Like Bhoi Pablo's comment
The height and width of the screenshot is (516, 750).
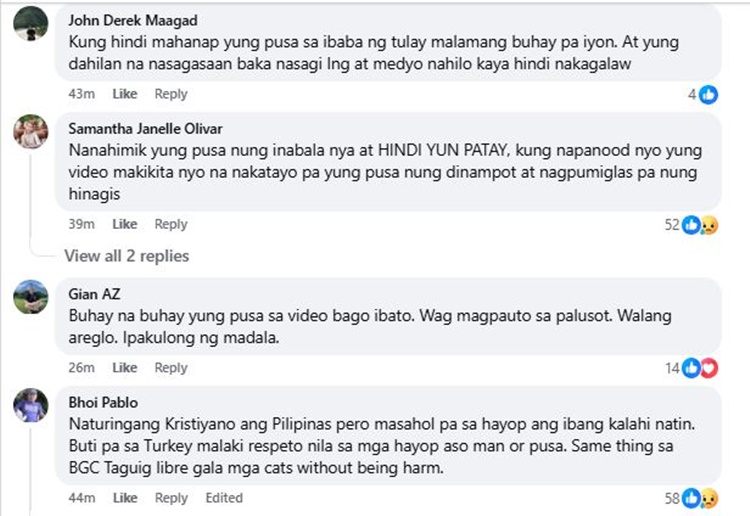[125, 498]
